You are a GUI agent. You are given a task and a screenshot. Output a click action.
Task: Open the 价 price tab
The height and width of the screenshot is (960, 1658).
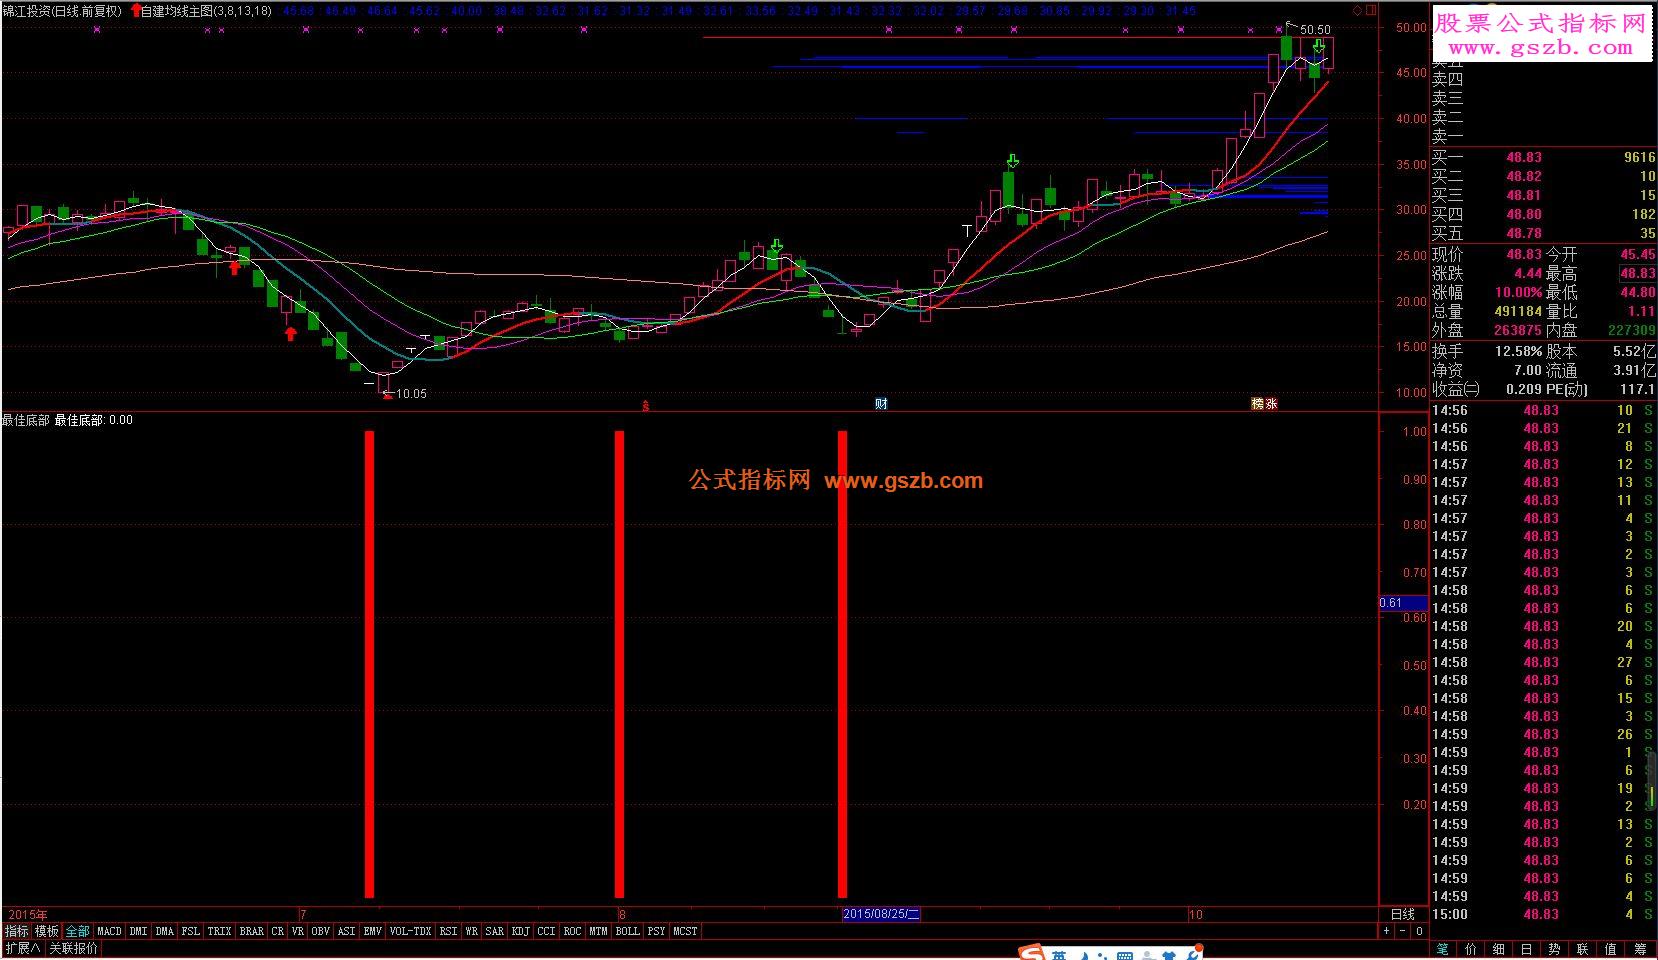(1471, 949)
